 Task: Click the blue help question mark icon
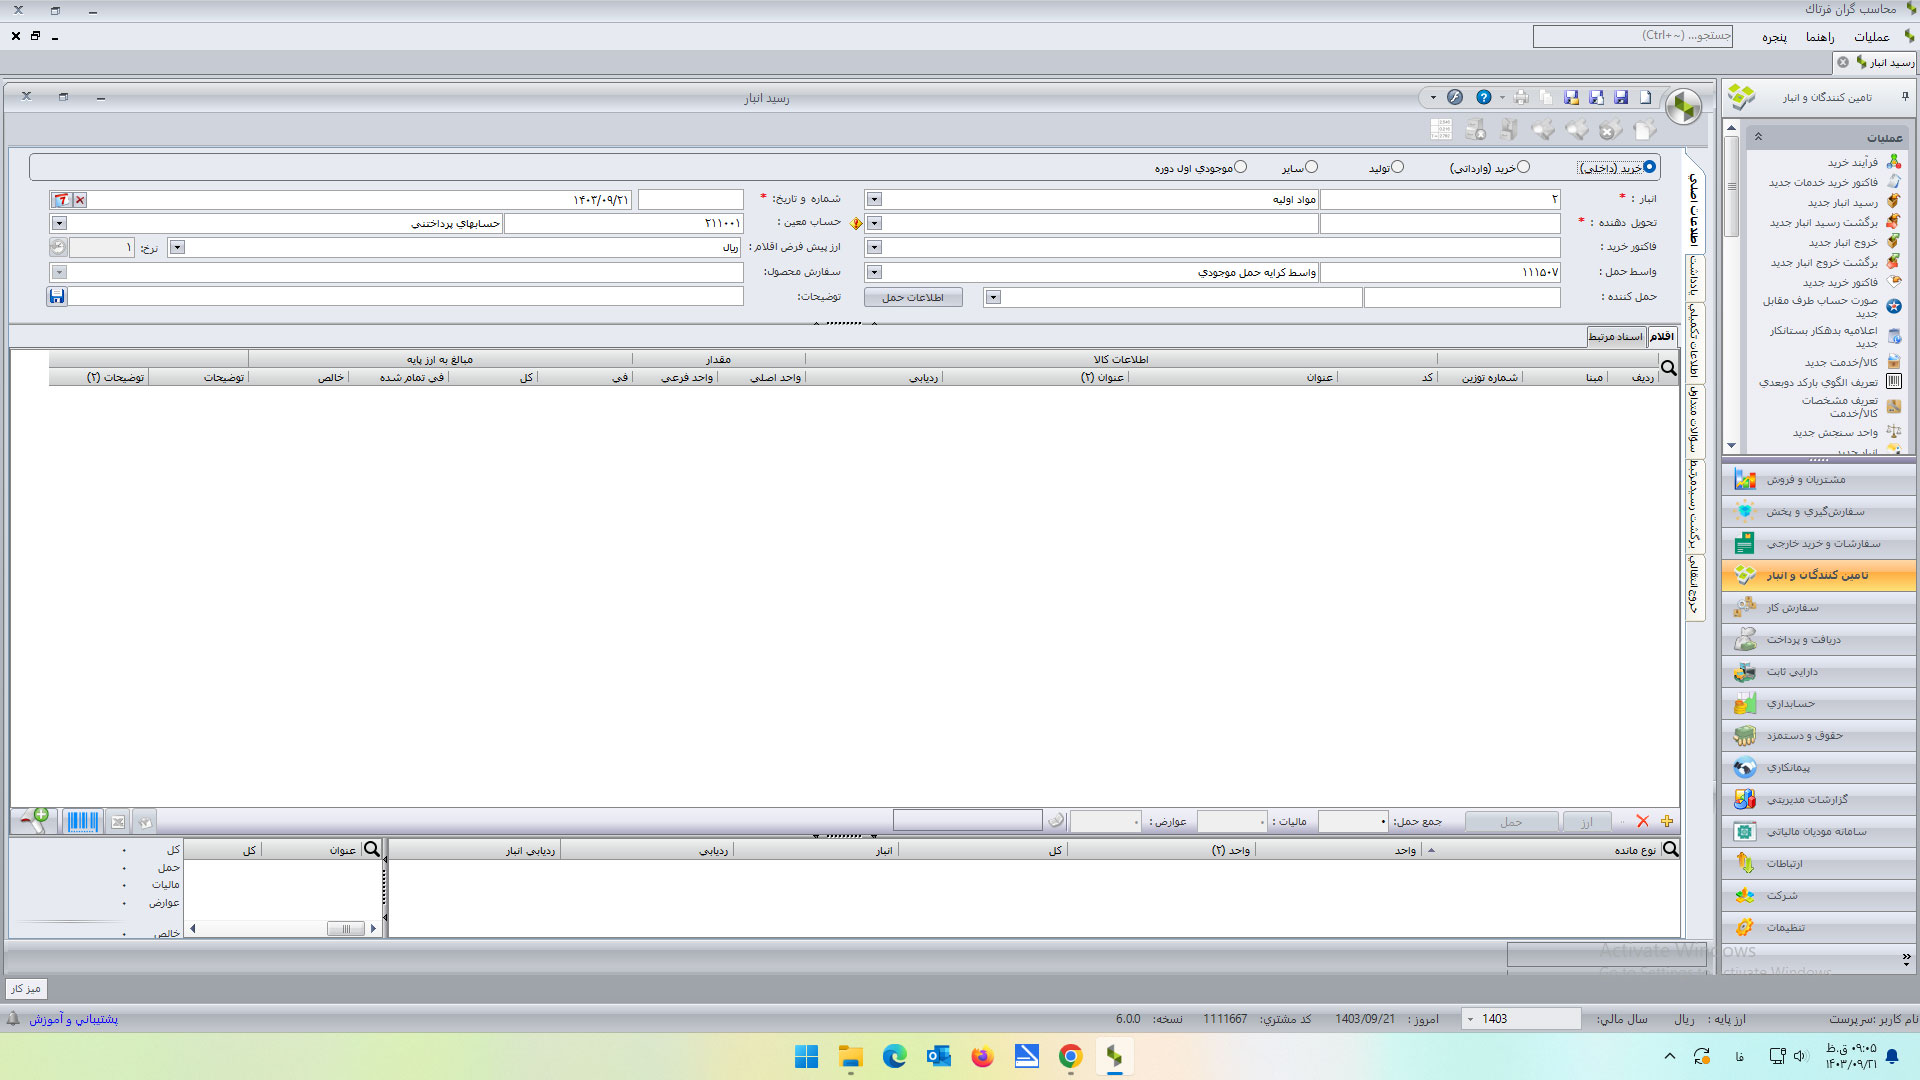click(1484, 98)
